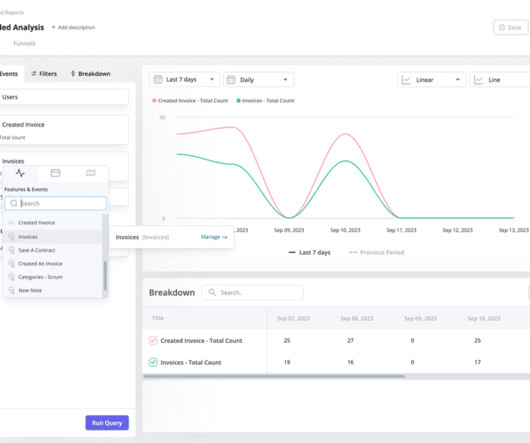Screen dimensions: 530x443
Task: Click the Created Invoice event card
Action: (64, 130)
